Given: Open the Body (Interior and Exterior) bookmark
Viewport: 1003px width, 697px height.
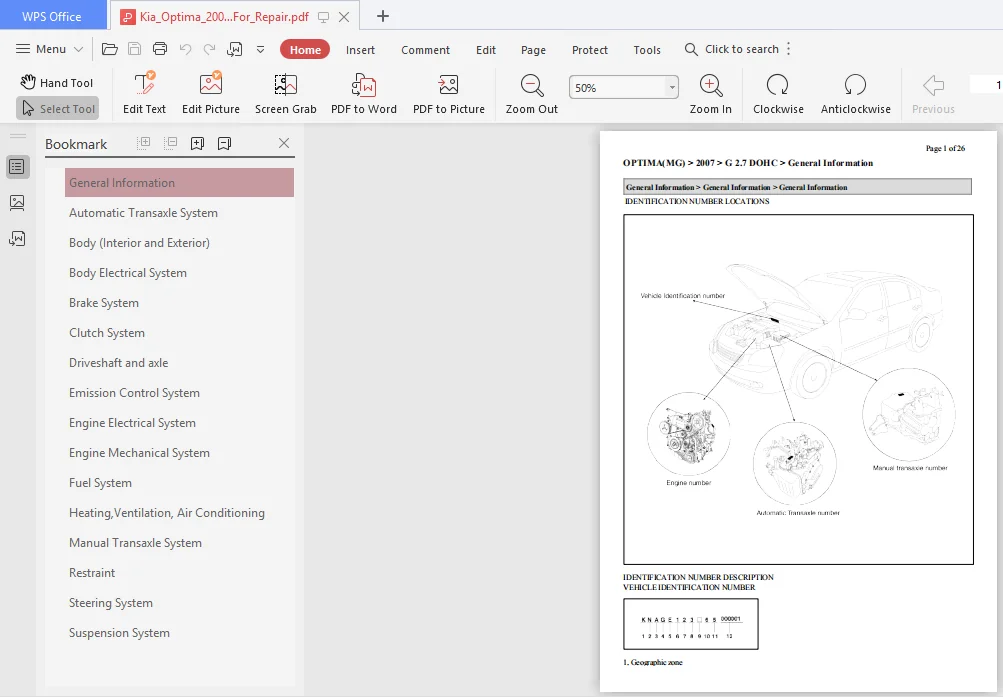Looking at the screenshot, I should pos(139,243).
